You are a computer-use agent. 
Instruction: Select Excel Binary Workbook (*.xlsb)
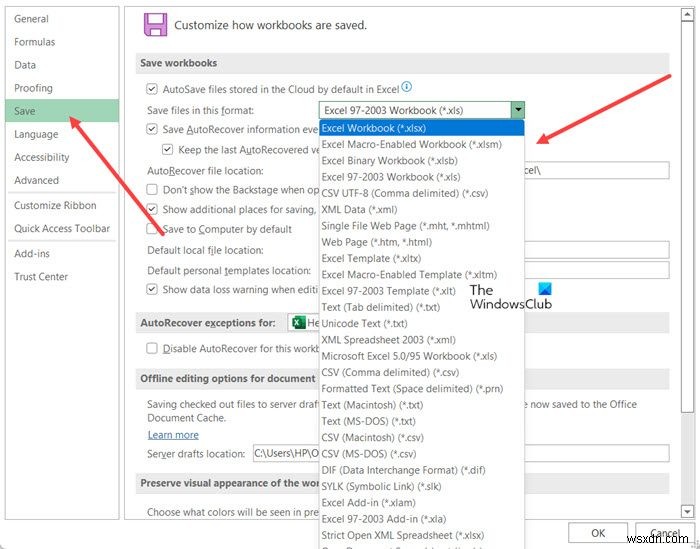(x=422, y=161)
